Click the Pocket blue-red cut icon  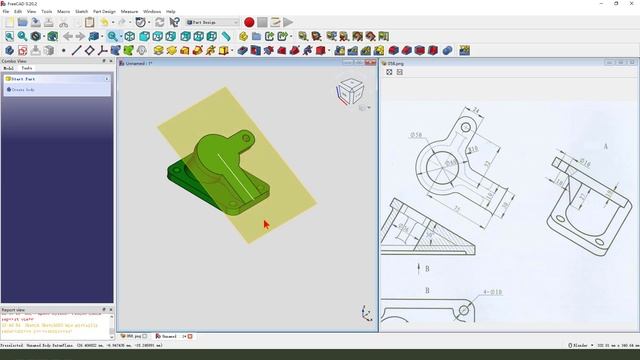[x=242, y=51]
